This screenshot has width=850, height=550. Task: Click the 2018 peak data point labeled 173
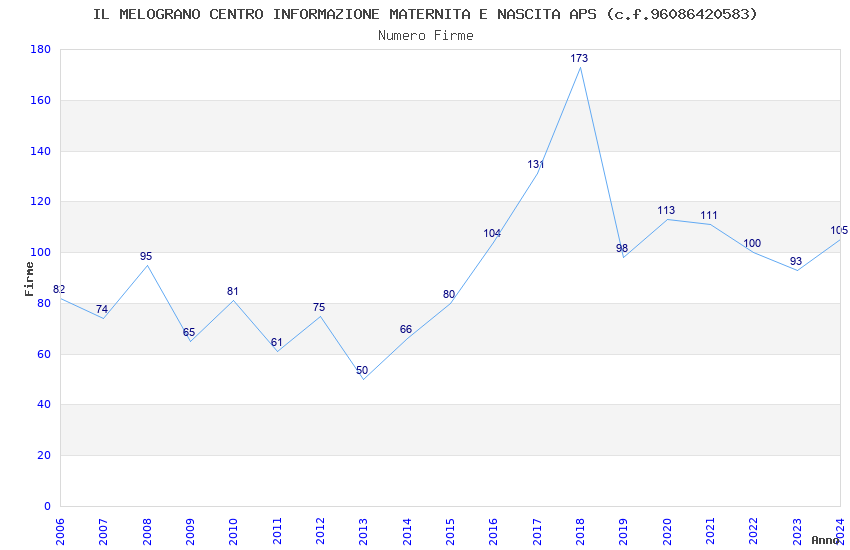580,67
